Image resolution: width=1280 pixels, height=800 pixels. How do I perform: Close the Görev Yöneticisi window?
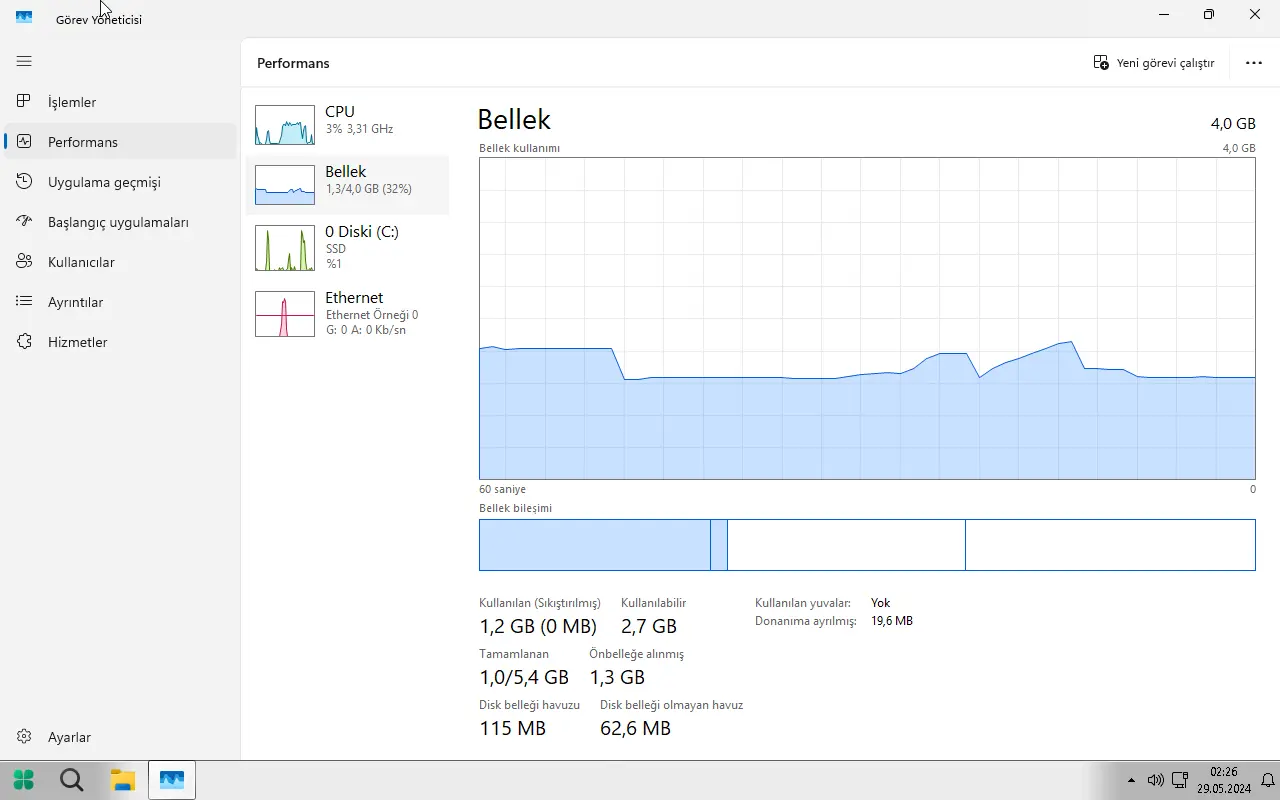pyautogui.click(x=1255, y=15)
